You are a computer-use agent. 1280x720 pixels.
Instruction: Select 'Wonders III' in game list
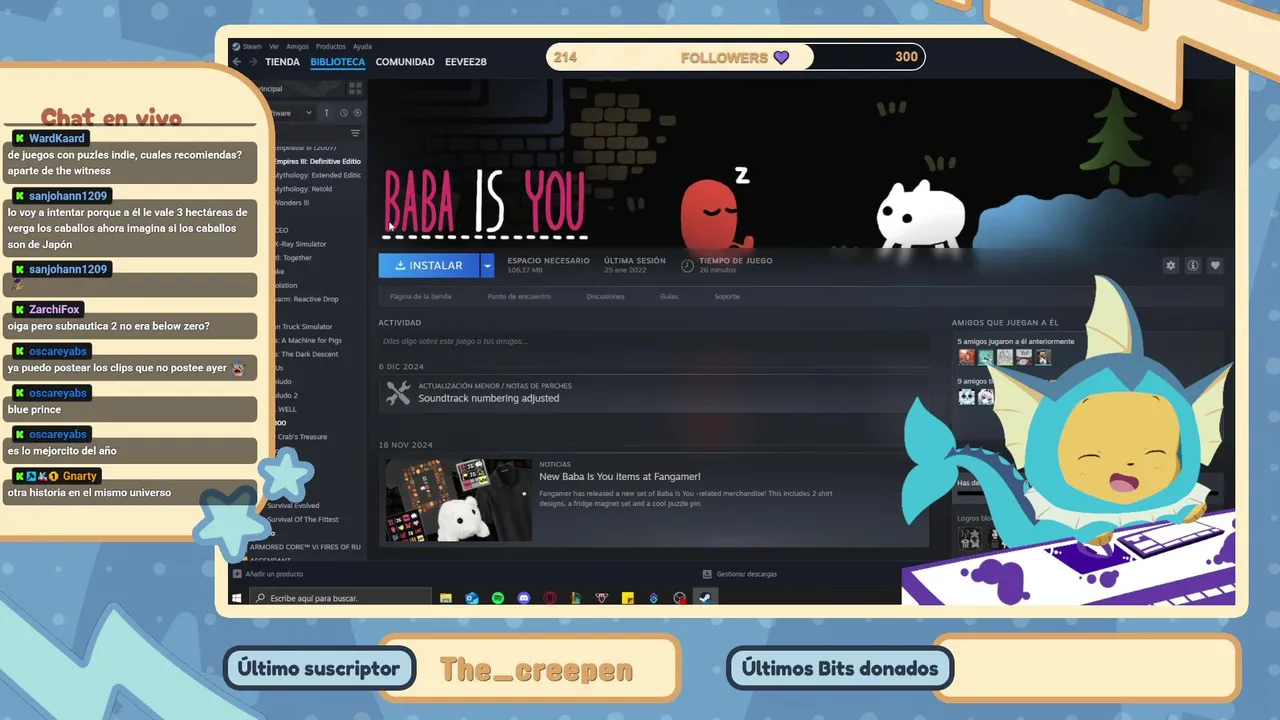[292, 203]
